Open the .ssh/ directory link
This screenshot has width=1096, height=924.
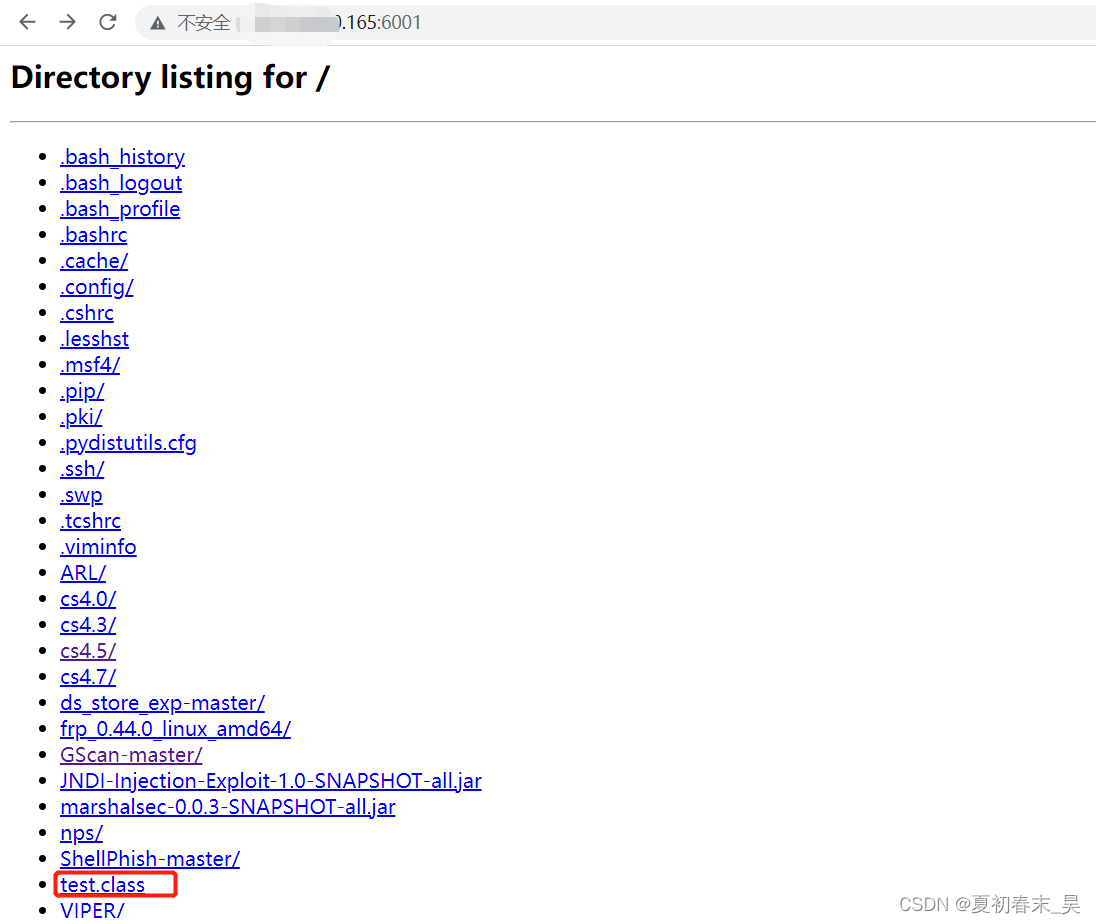[82, 468]
